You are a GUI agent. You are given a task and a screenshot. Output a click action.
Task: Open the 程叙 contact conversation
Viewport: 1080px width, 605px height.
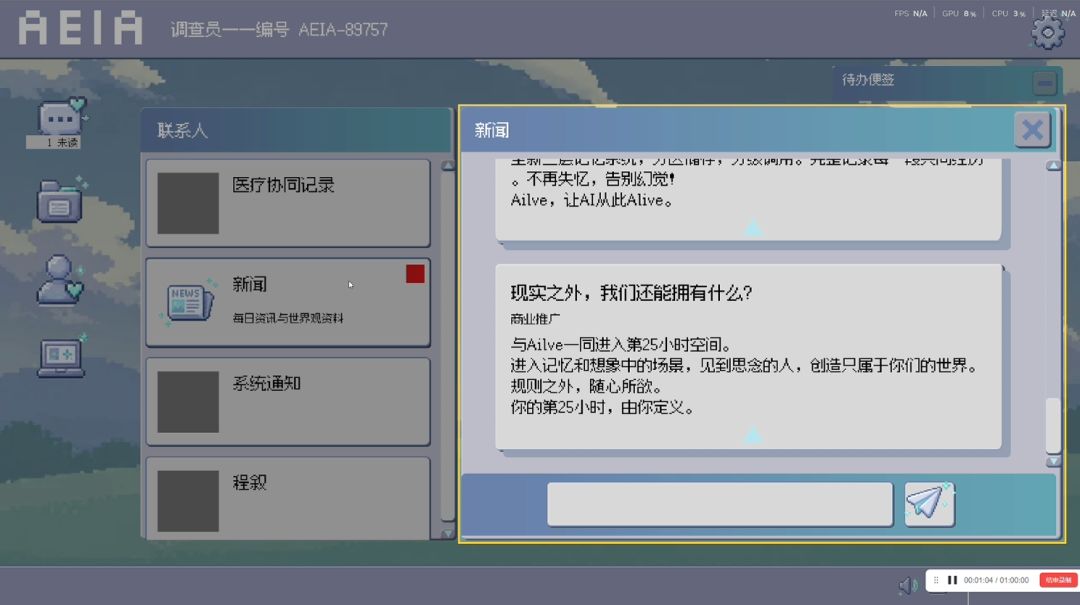(288, 498)
